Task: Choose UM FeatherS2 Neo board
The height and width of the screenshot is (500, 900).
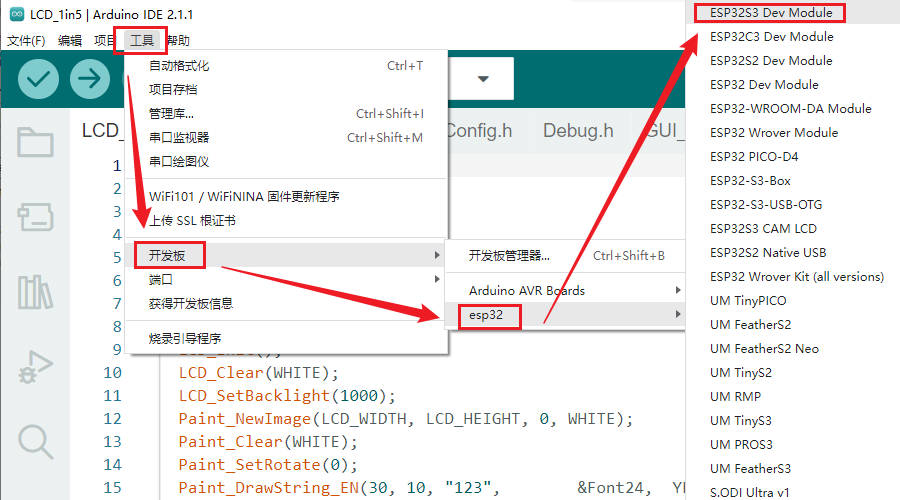Action: click(793, 348)
